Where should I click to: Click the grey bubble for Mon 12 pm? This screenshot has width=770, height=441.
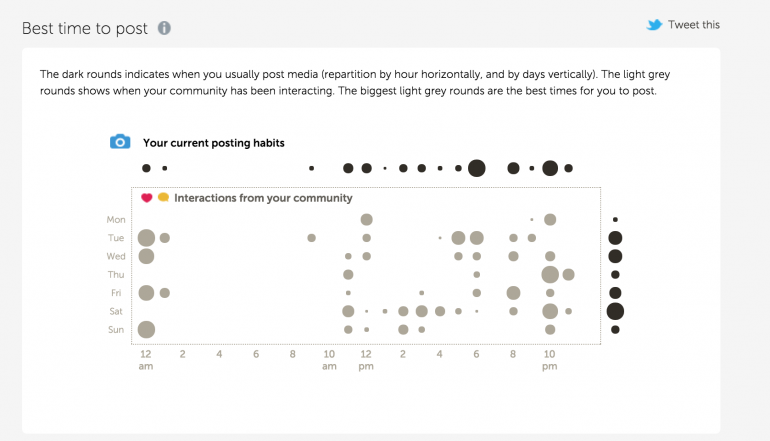(367, 220)
